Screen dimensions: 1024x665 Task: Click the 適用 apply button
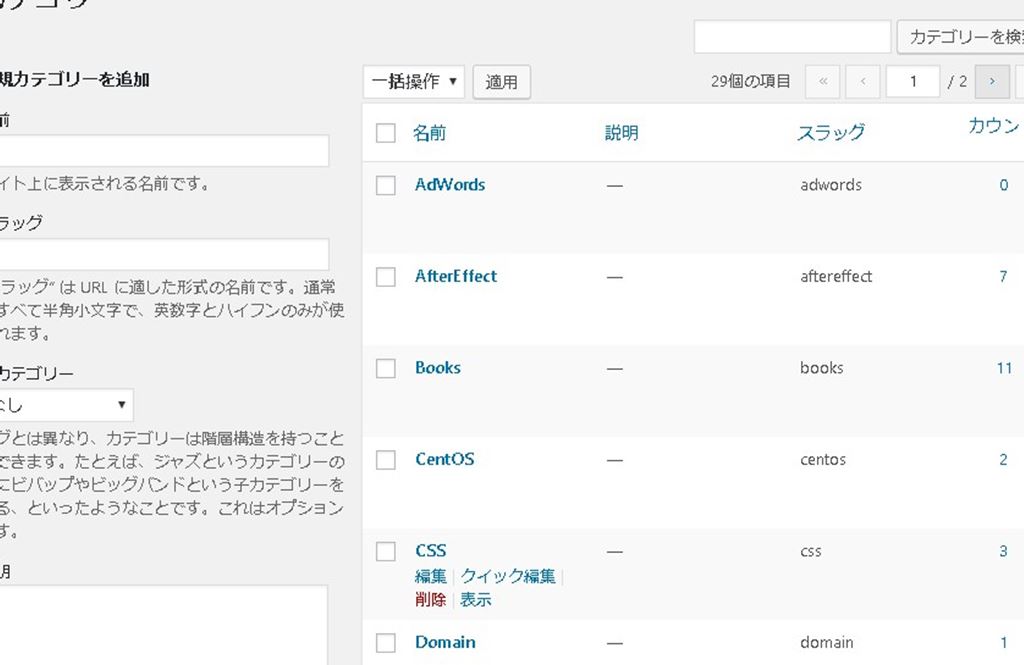pyautogui.click(x=501, y=83)
